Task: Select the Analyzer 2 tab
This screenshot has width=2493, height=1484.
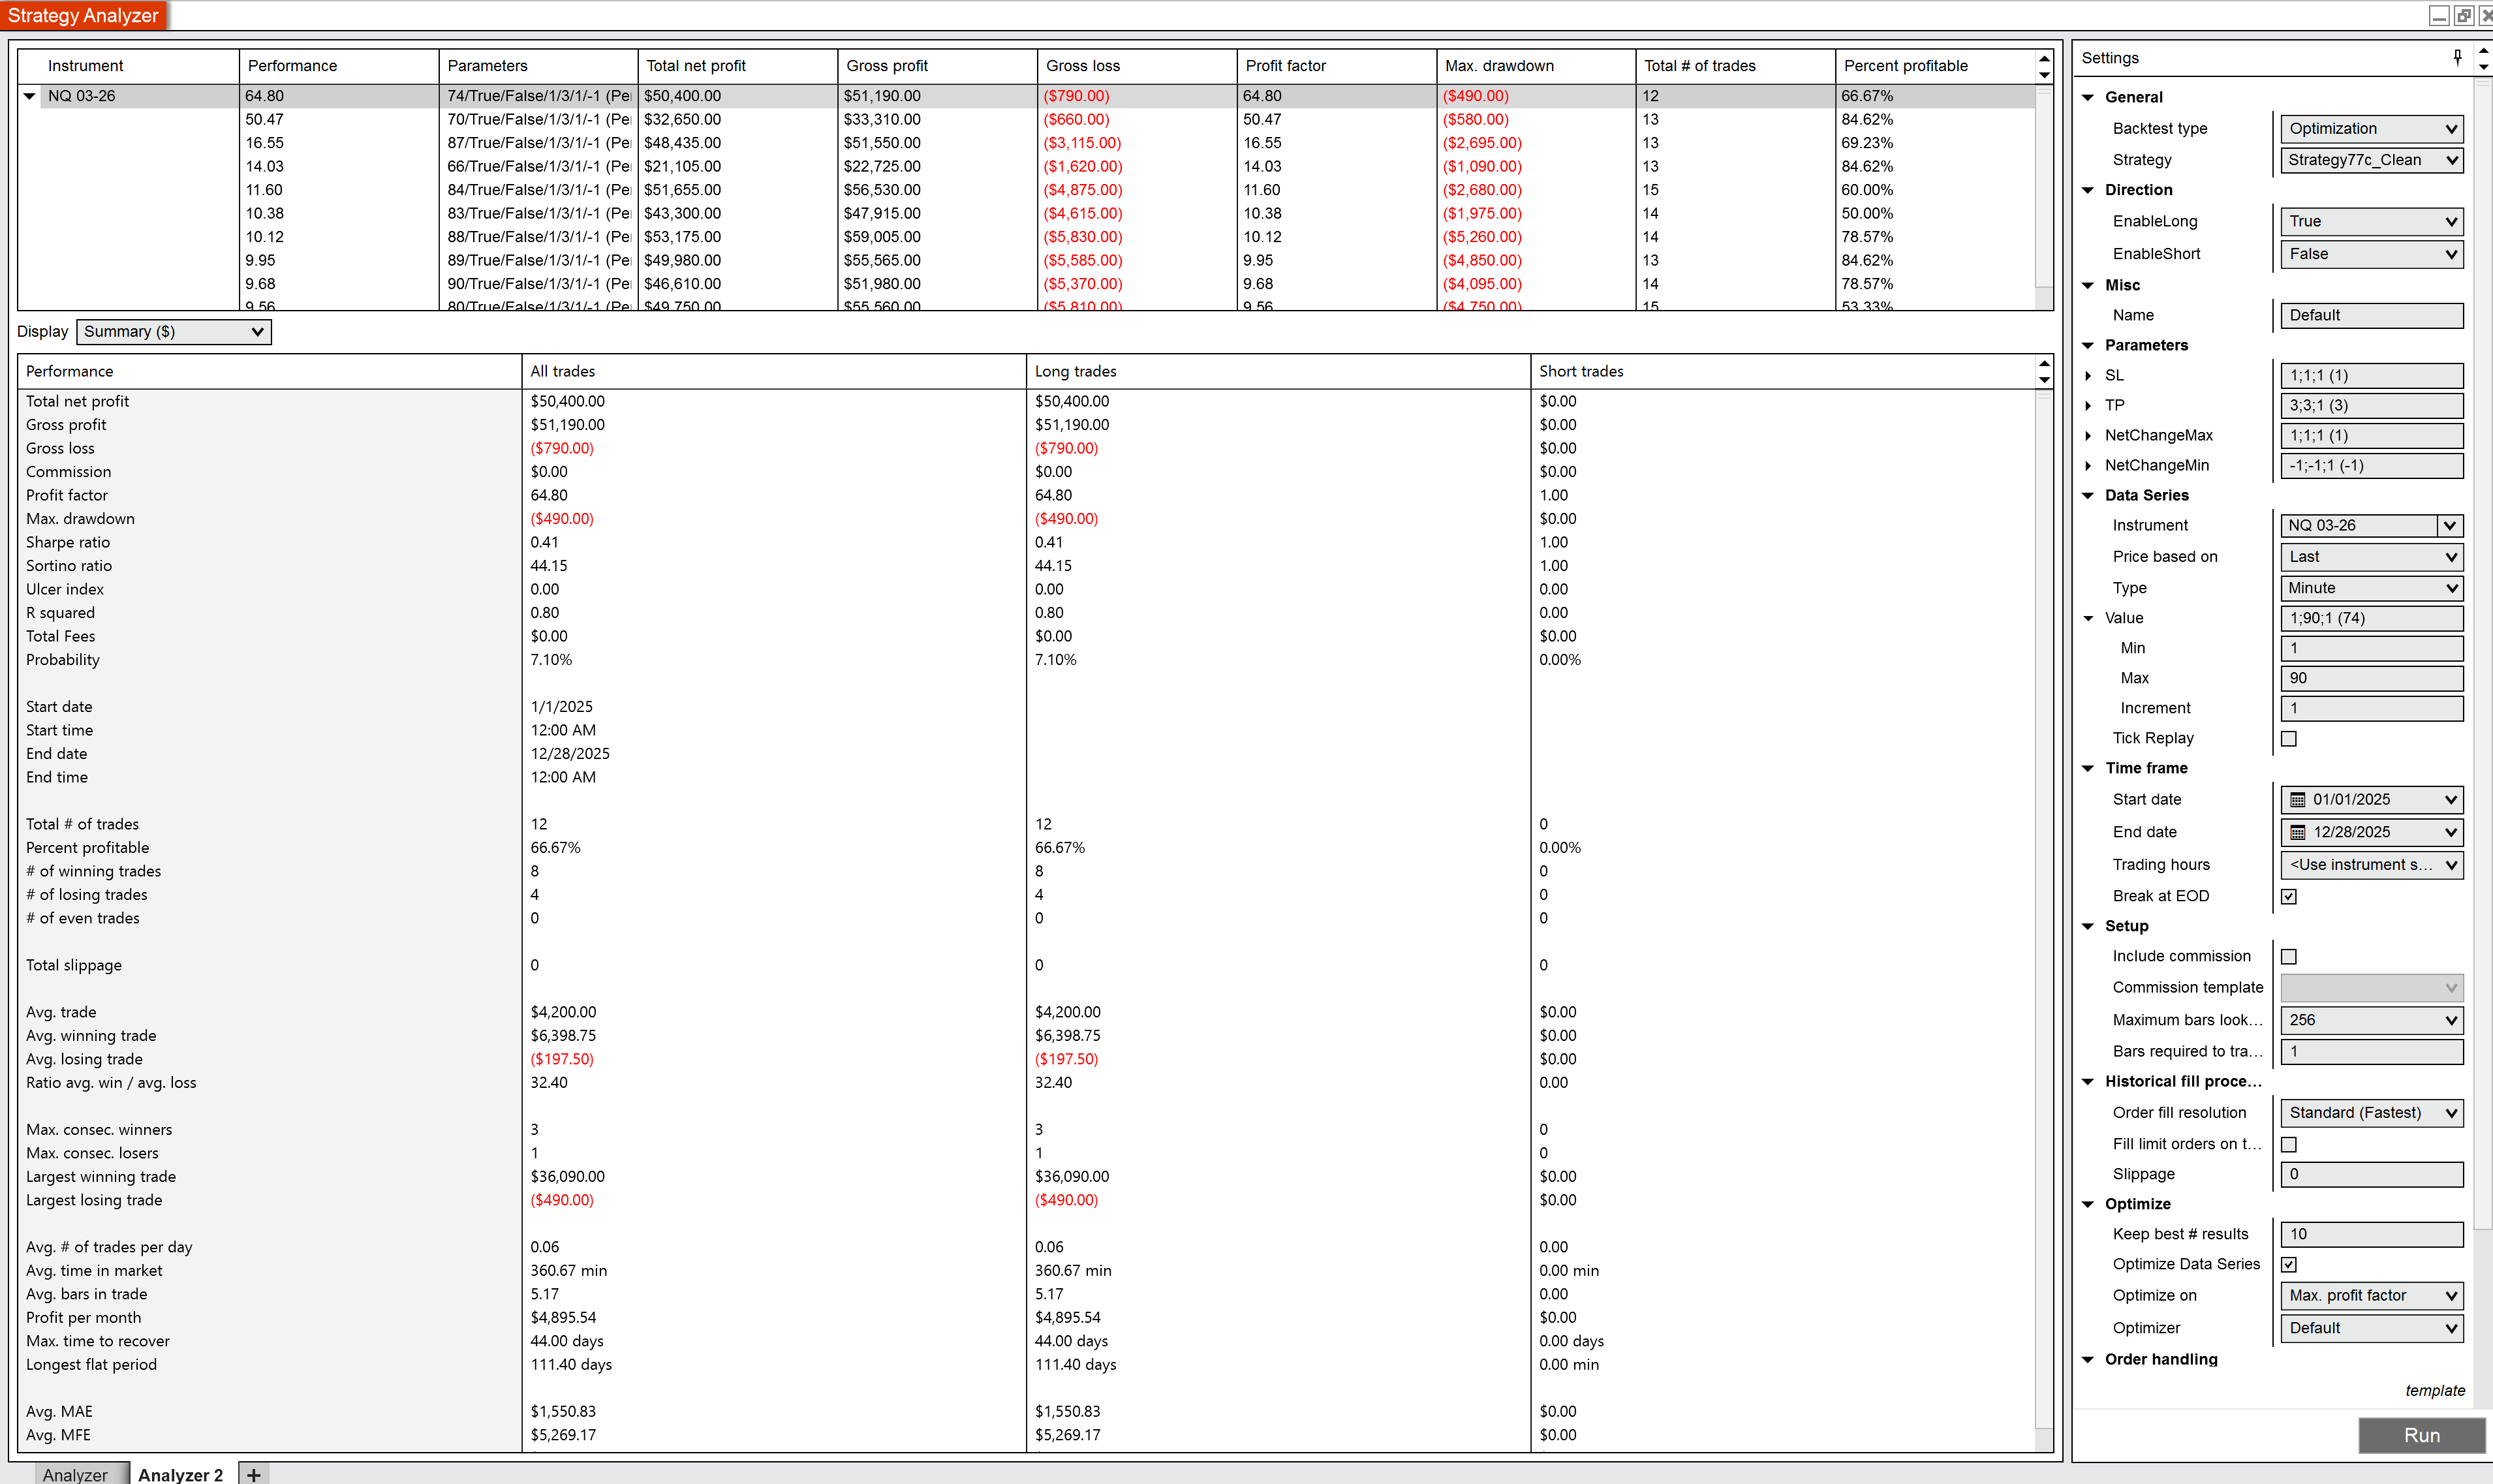Action: click(x=181, y=1474)
